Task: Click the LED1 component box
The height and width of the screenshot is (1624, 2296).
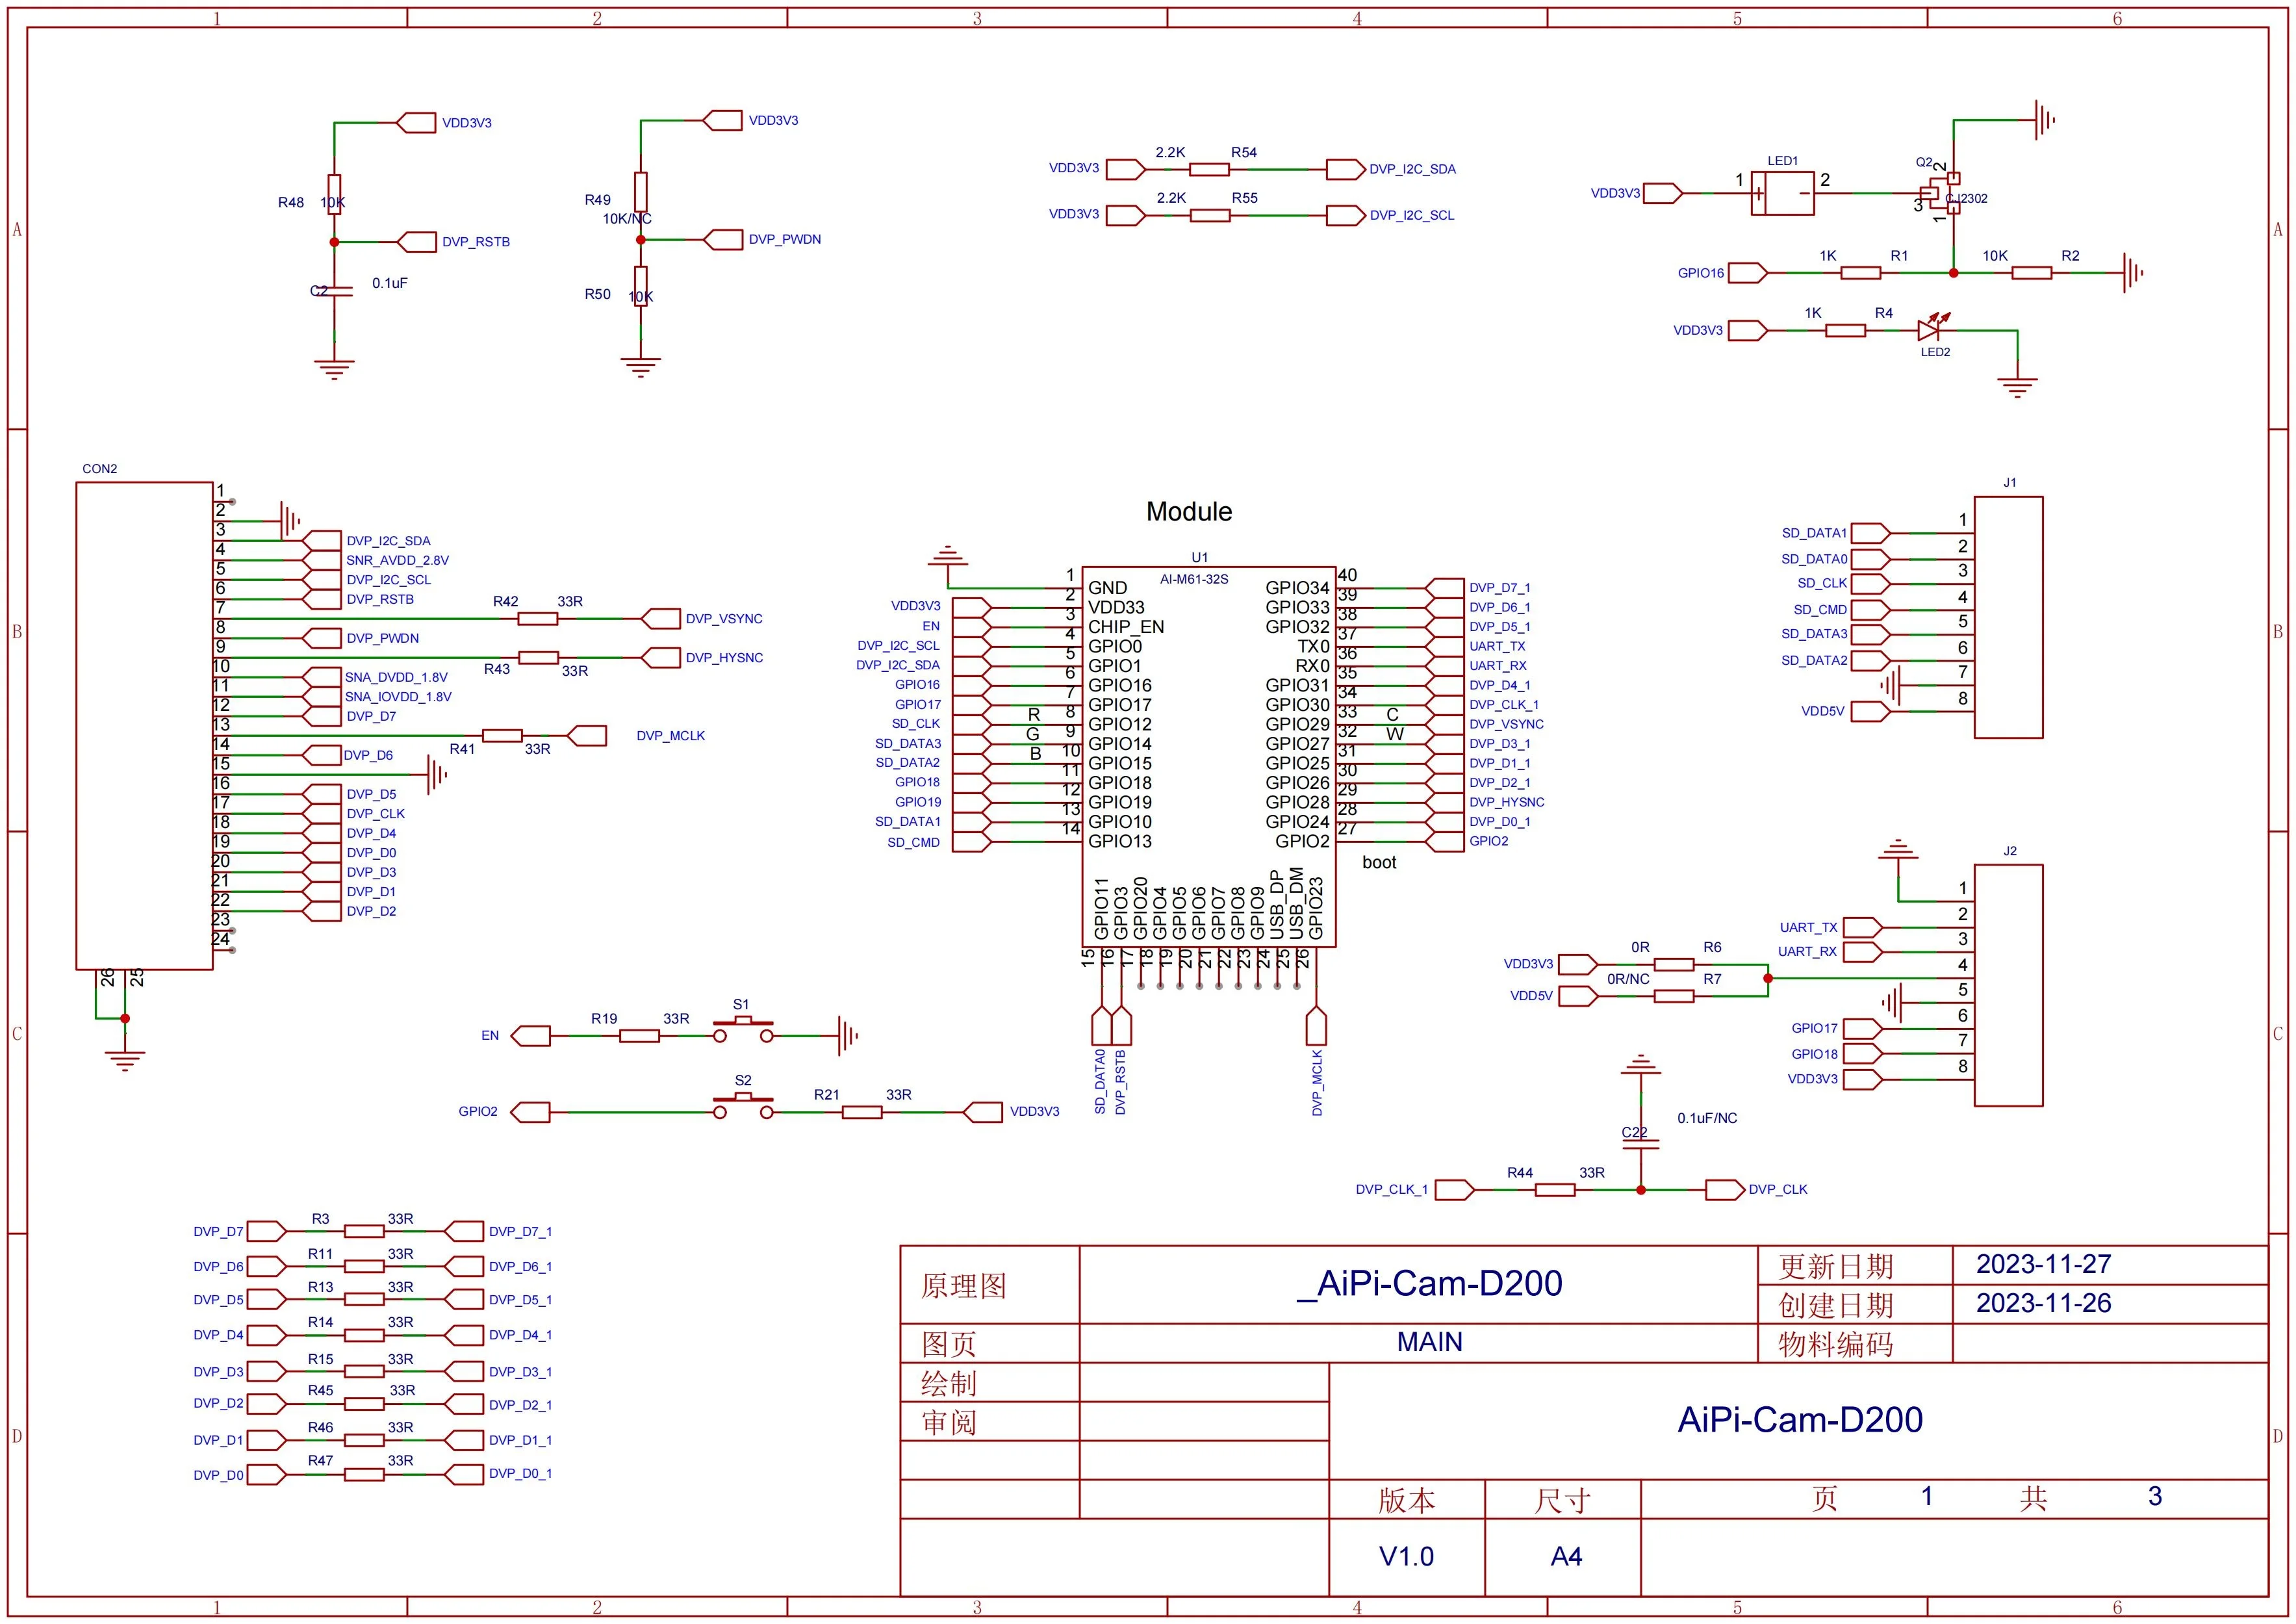Action: point(1782,193)
